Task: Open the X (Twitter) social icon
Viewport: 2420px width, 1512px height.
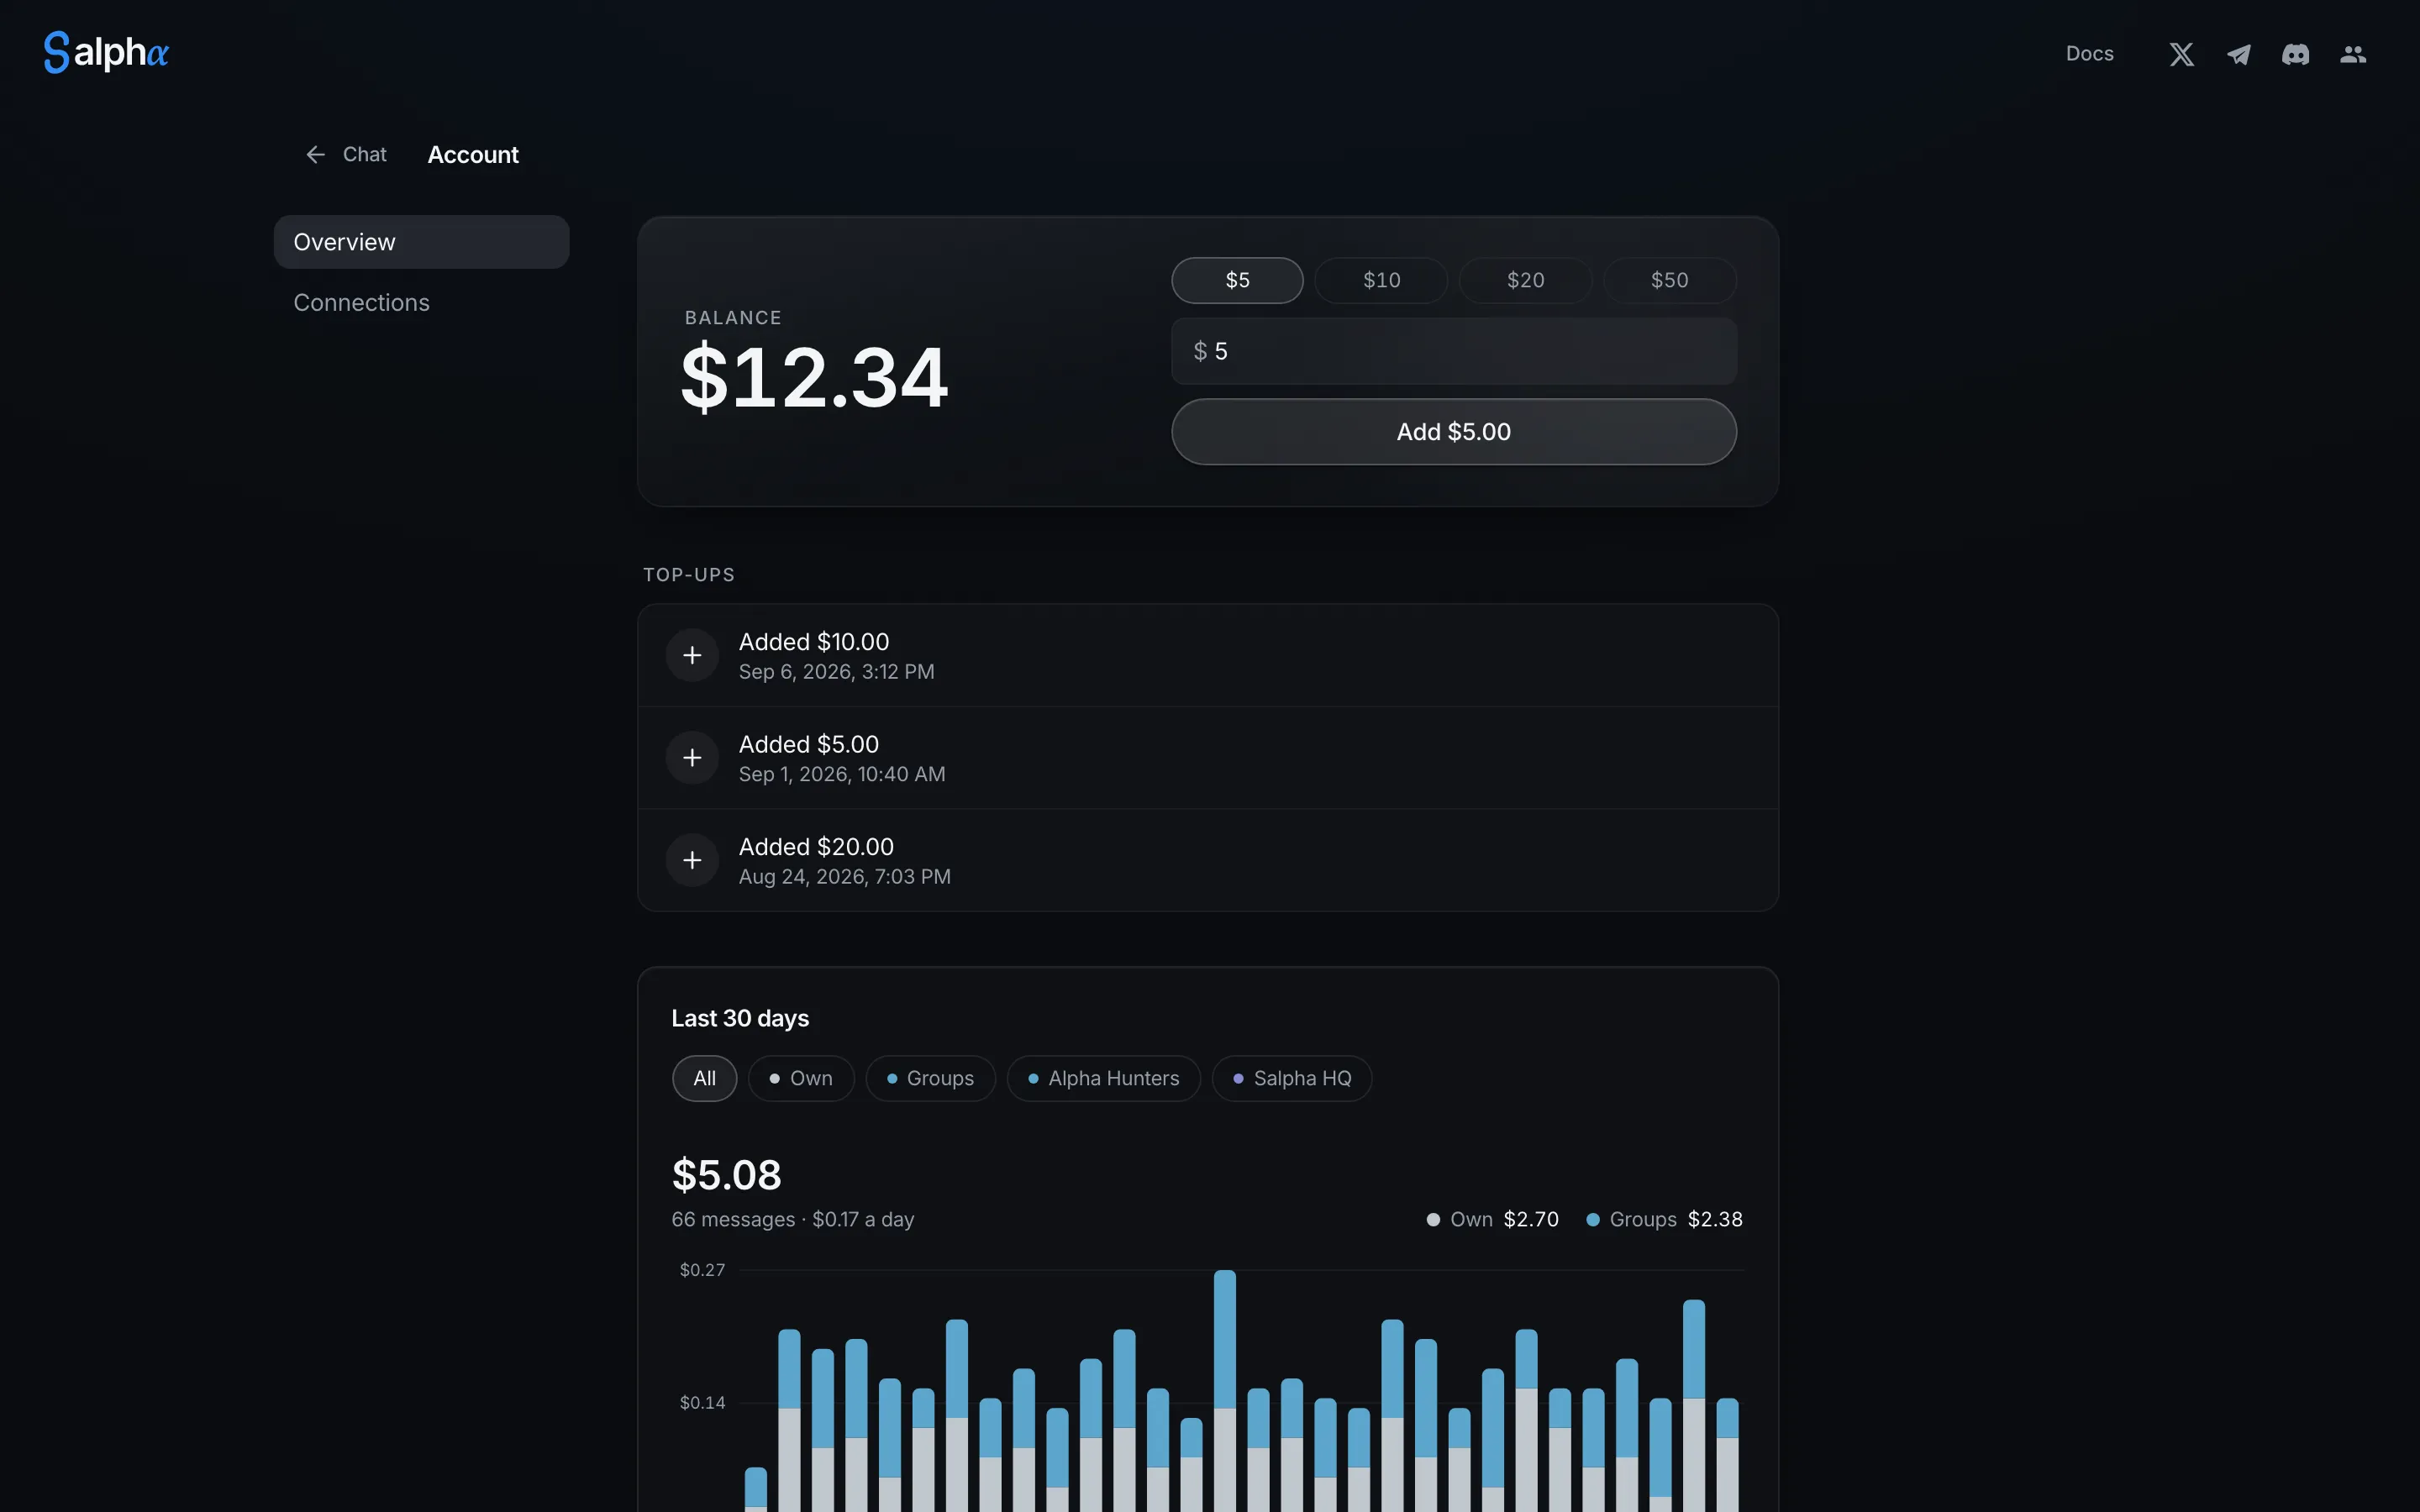Action: pyautogui.click(x=2181, y=54)
